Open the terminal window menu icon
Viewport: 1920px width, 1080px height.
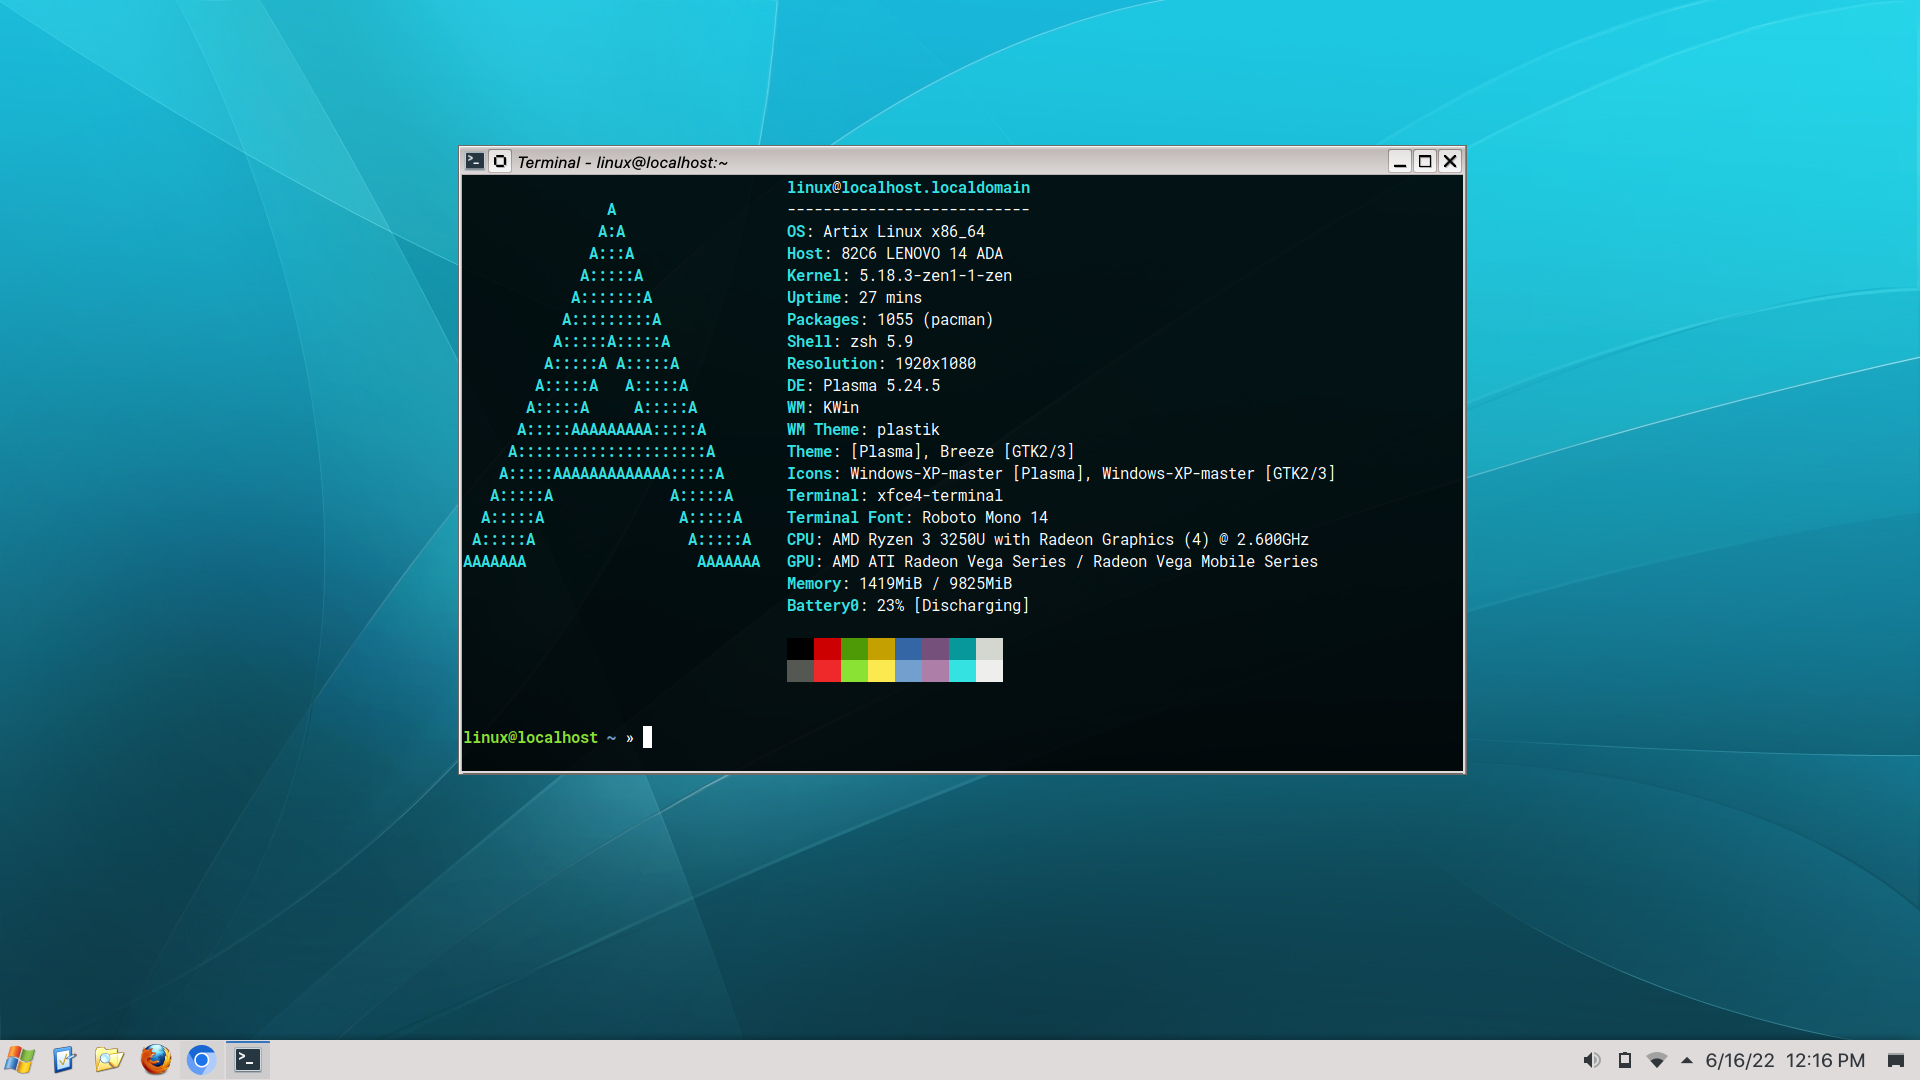coord(475,161)
